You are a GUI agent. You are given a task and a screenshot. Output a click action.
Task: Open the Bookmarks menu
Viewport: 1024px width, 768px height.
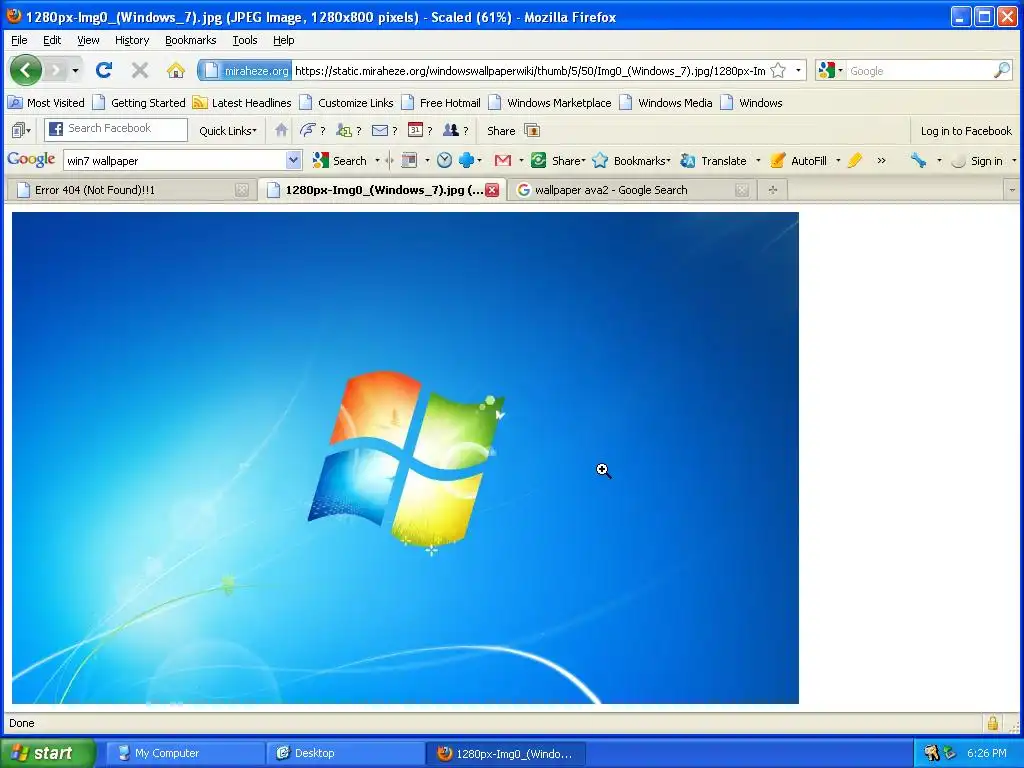(190, 40)
